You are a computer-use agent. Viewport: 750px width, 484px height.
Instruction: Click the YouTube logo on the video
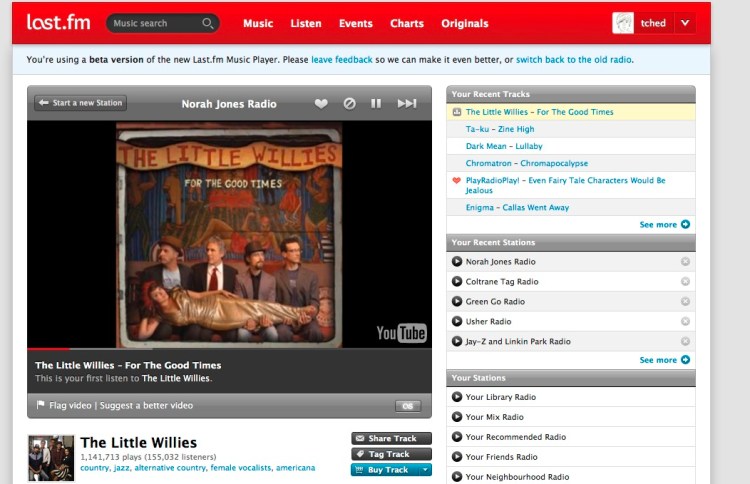[401, 333]
